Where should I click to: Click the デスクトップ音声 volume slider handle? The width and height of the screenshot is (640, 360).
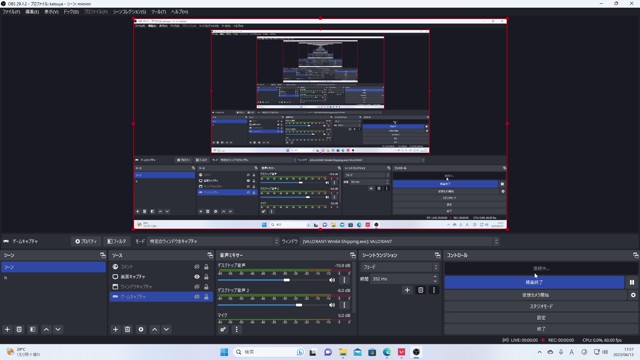tap(287, 280)
